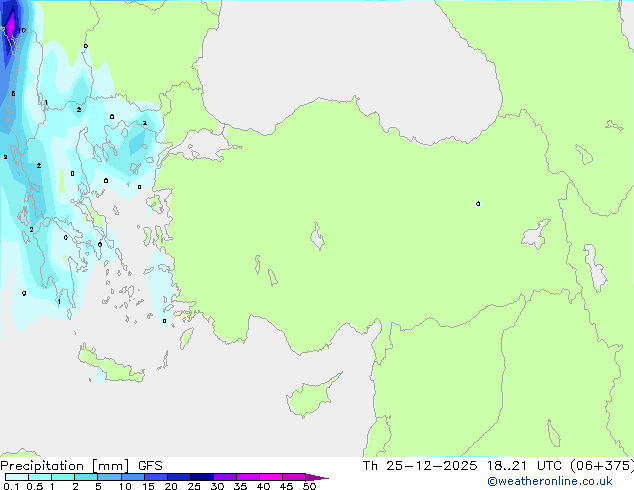Click the '0.1' legend scale label

point(11,486)
